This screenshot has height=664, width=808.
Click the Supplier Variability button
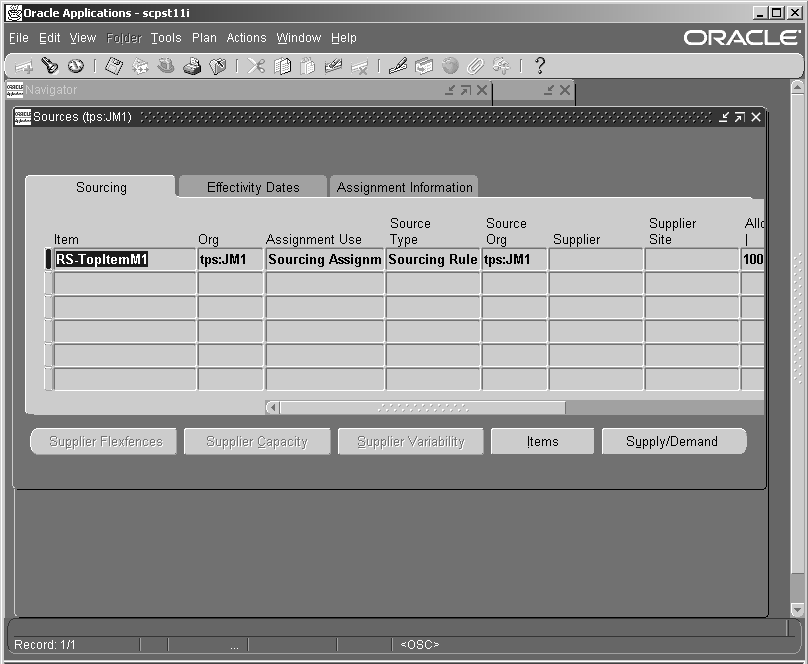[411, 441]
